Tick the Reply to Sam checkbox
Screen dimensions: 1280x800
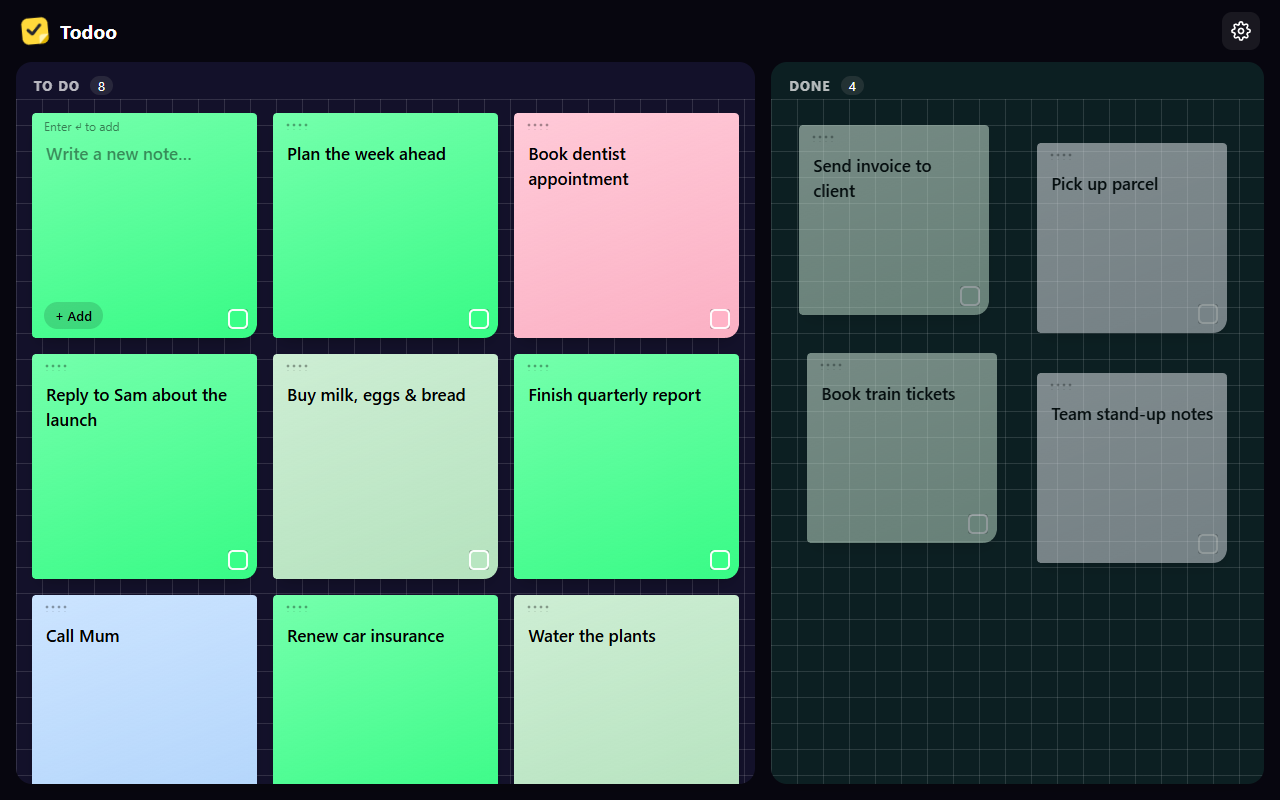(238, 560)
